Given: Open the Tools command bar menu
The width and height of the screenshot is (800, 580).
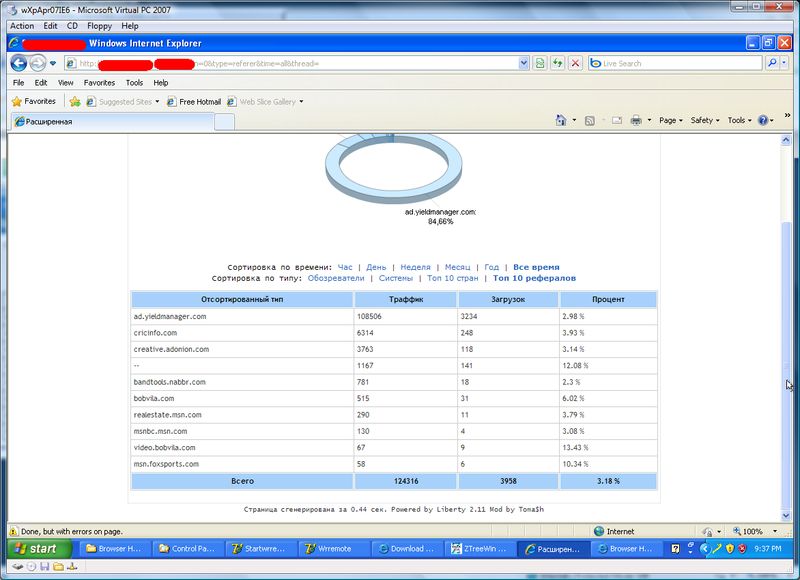Looking at the screenshot, I should 739,120.
